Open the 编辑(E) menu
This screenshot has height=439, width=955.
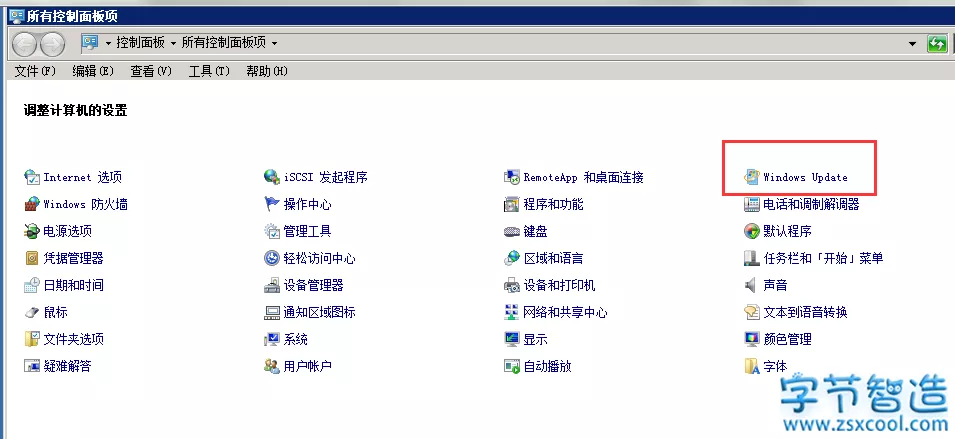point(93,71)
